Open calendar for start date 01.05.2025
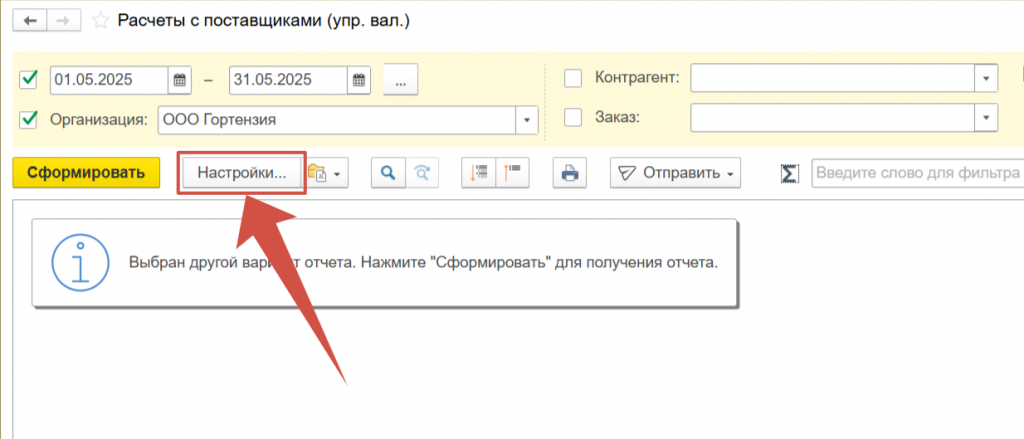 tap(180, 80)
